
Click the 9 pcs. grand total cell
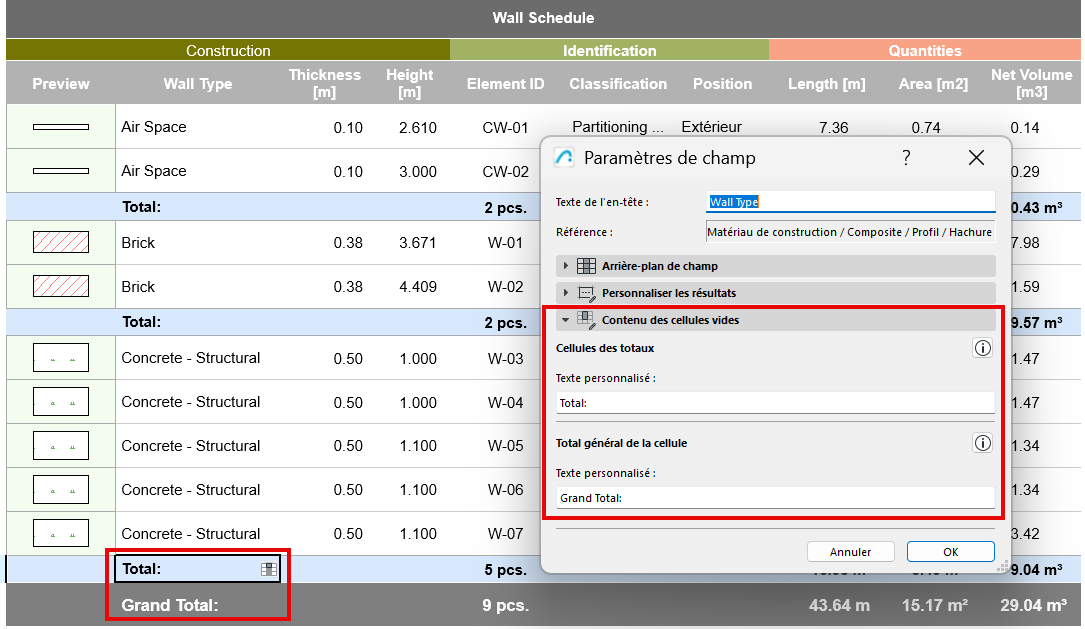[x=505, y=605]
